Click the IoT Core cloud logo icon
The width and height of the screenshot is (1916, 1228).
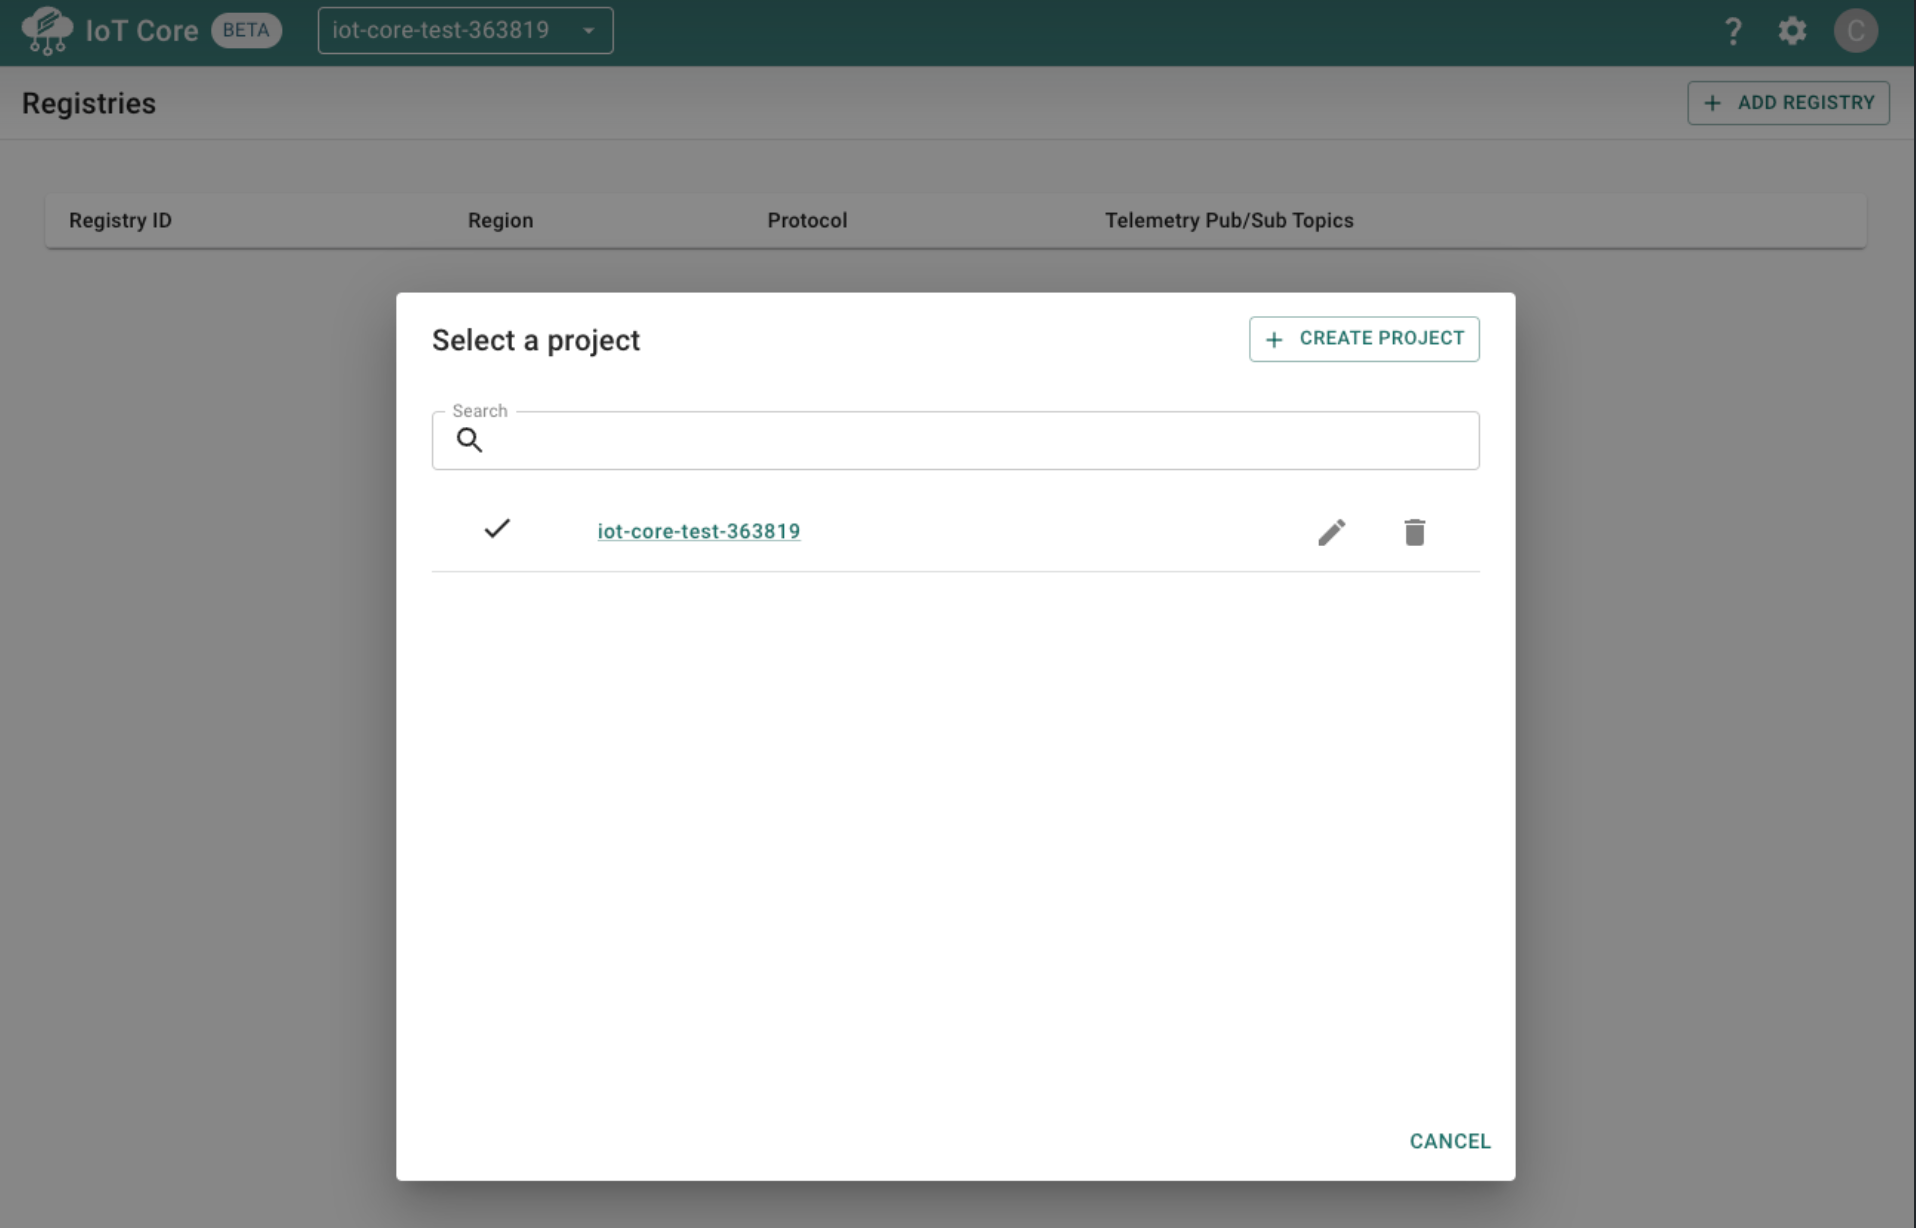[x=47, y=31]
